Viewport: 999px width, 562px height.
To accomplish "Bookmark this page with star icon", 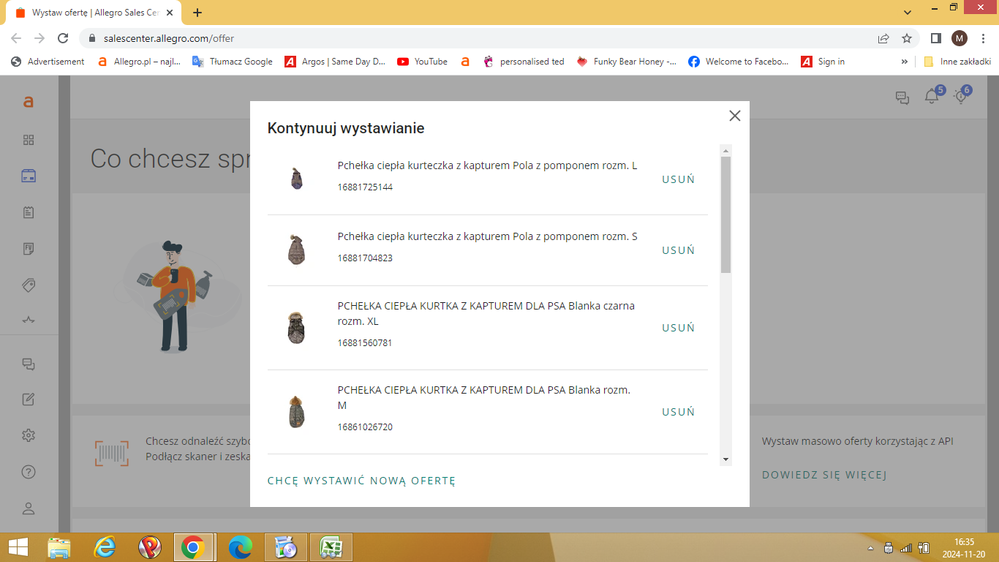I will (907, 38).
